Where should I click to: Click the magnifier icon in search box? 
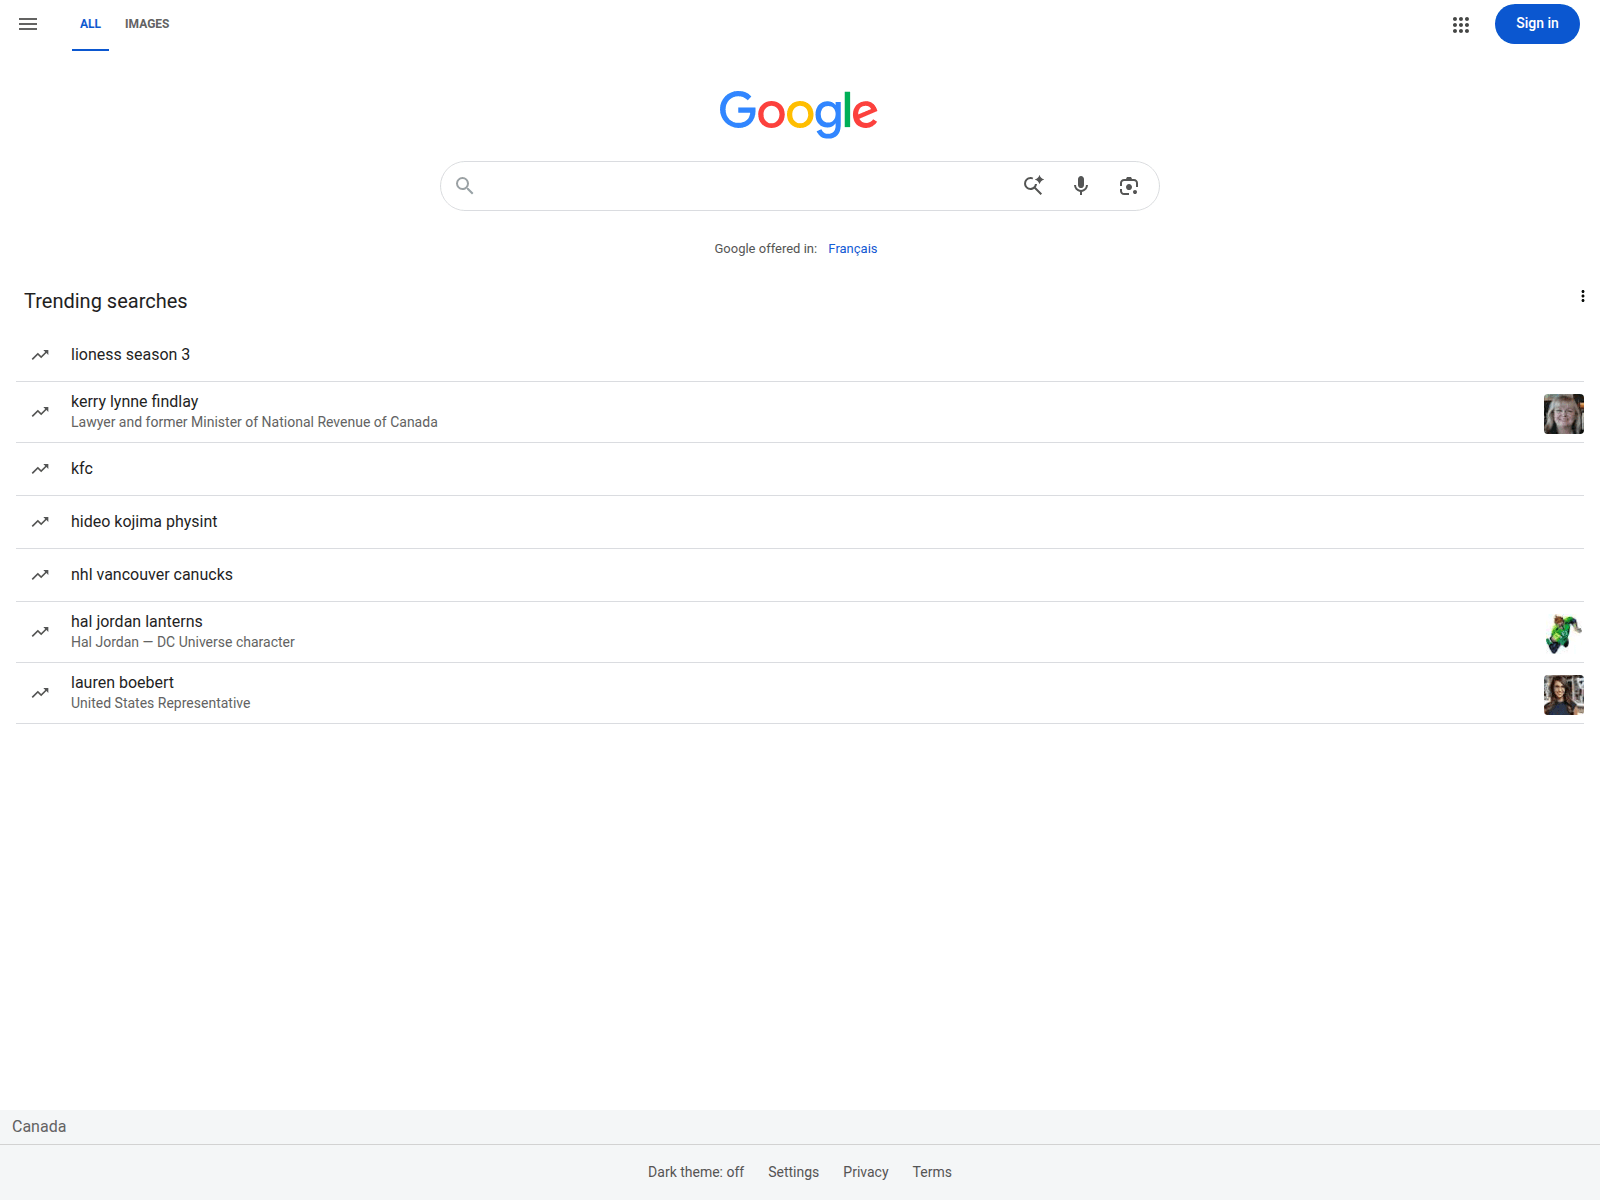(465, 186)
